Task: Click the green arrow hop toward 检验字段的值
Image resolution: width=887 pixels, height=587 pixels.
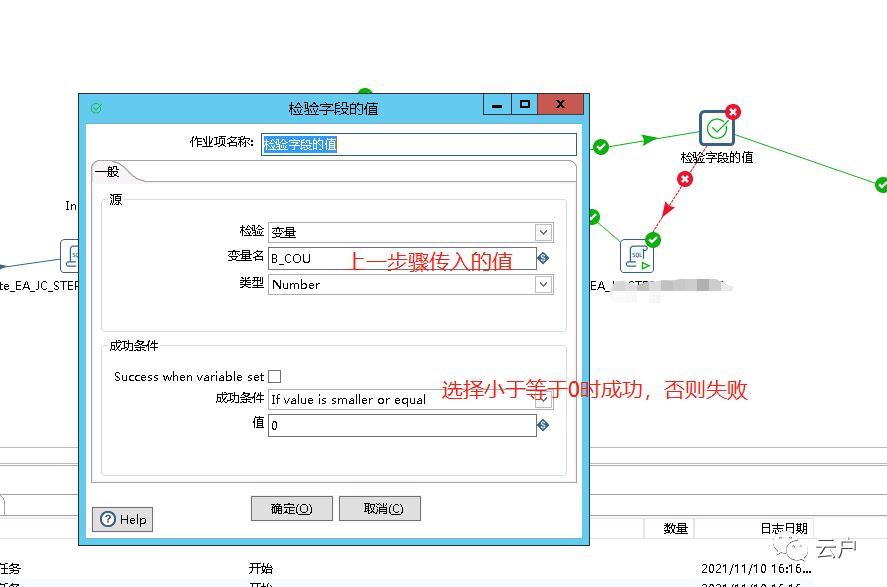Action: coord(649,139)
